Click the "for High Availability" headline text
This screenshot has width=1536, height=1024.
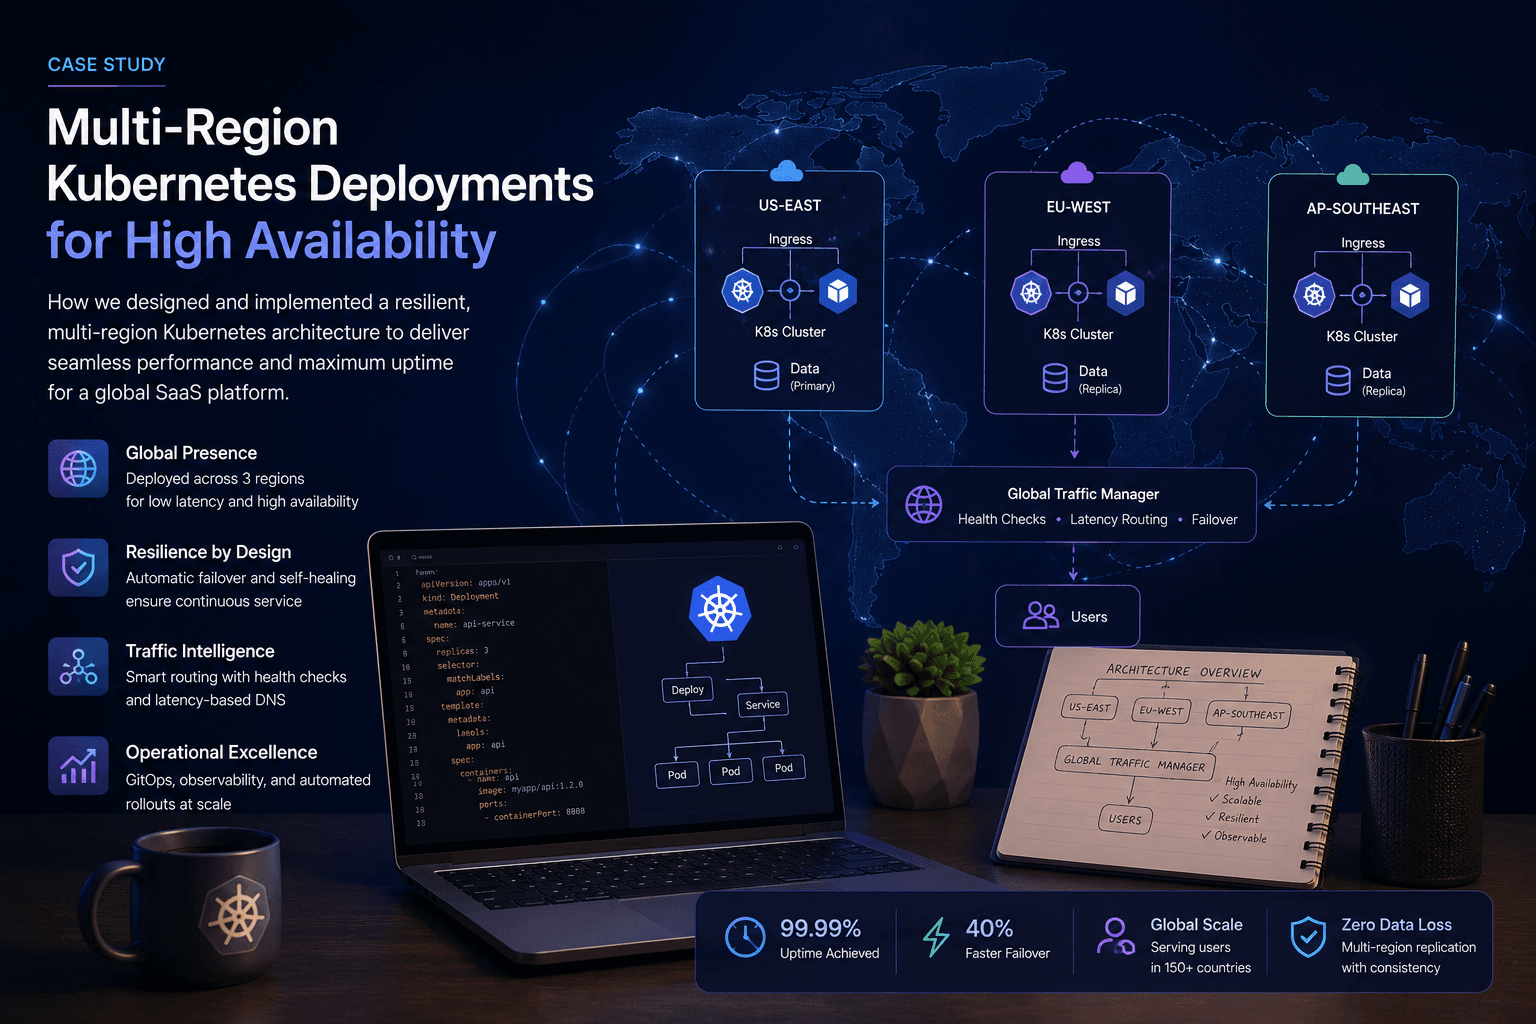[x=271, y=241]
